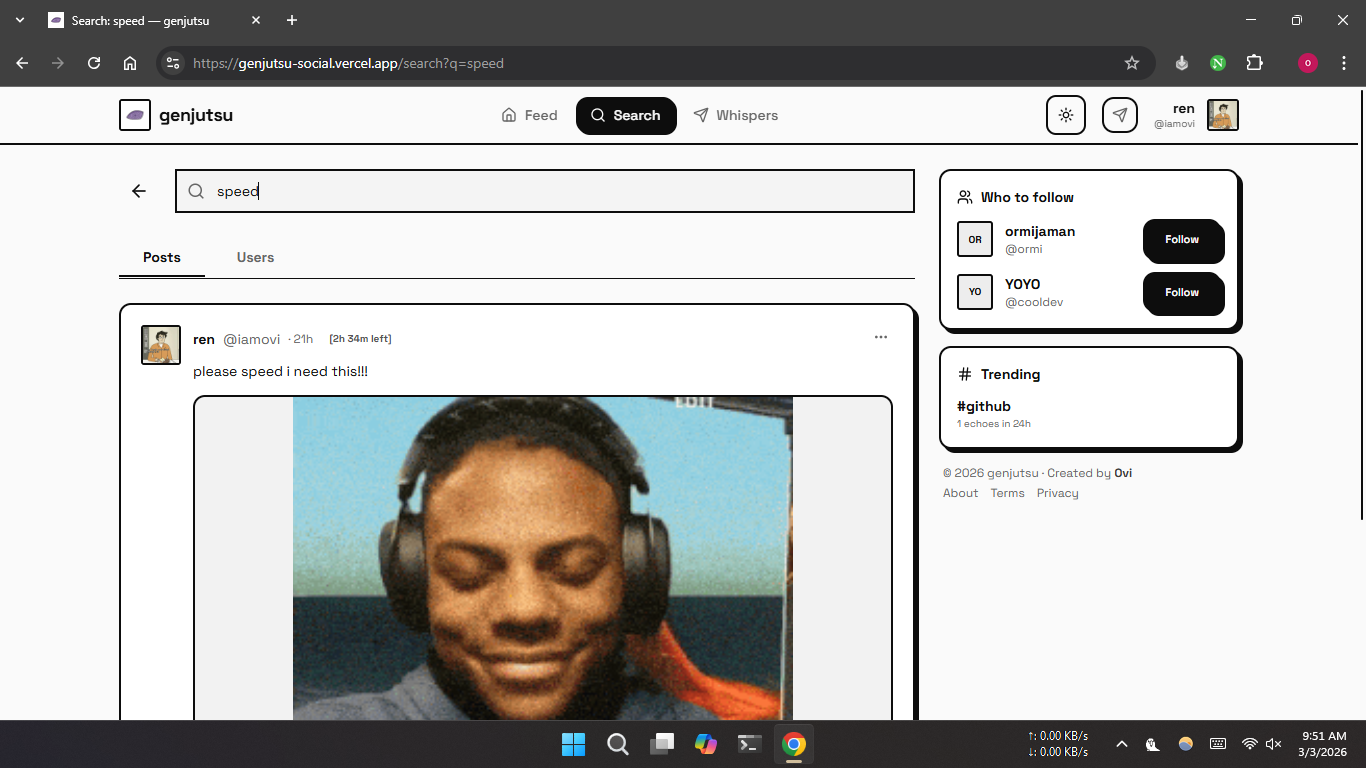
Task: Switch to the Posts tab
Action: [162, 257]
